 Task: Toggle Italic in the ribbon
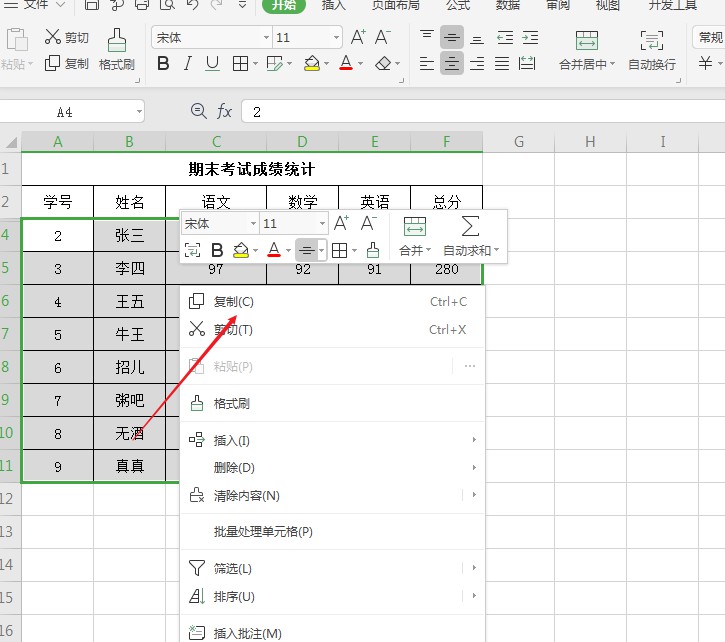click(x=188, y=63)
